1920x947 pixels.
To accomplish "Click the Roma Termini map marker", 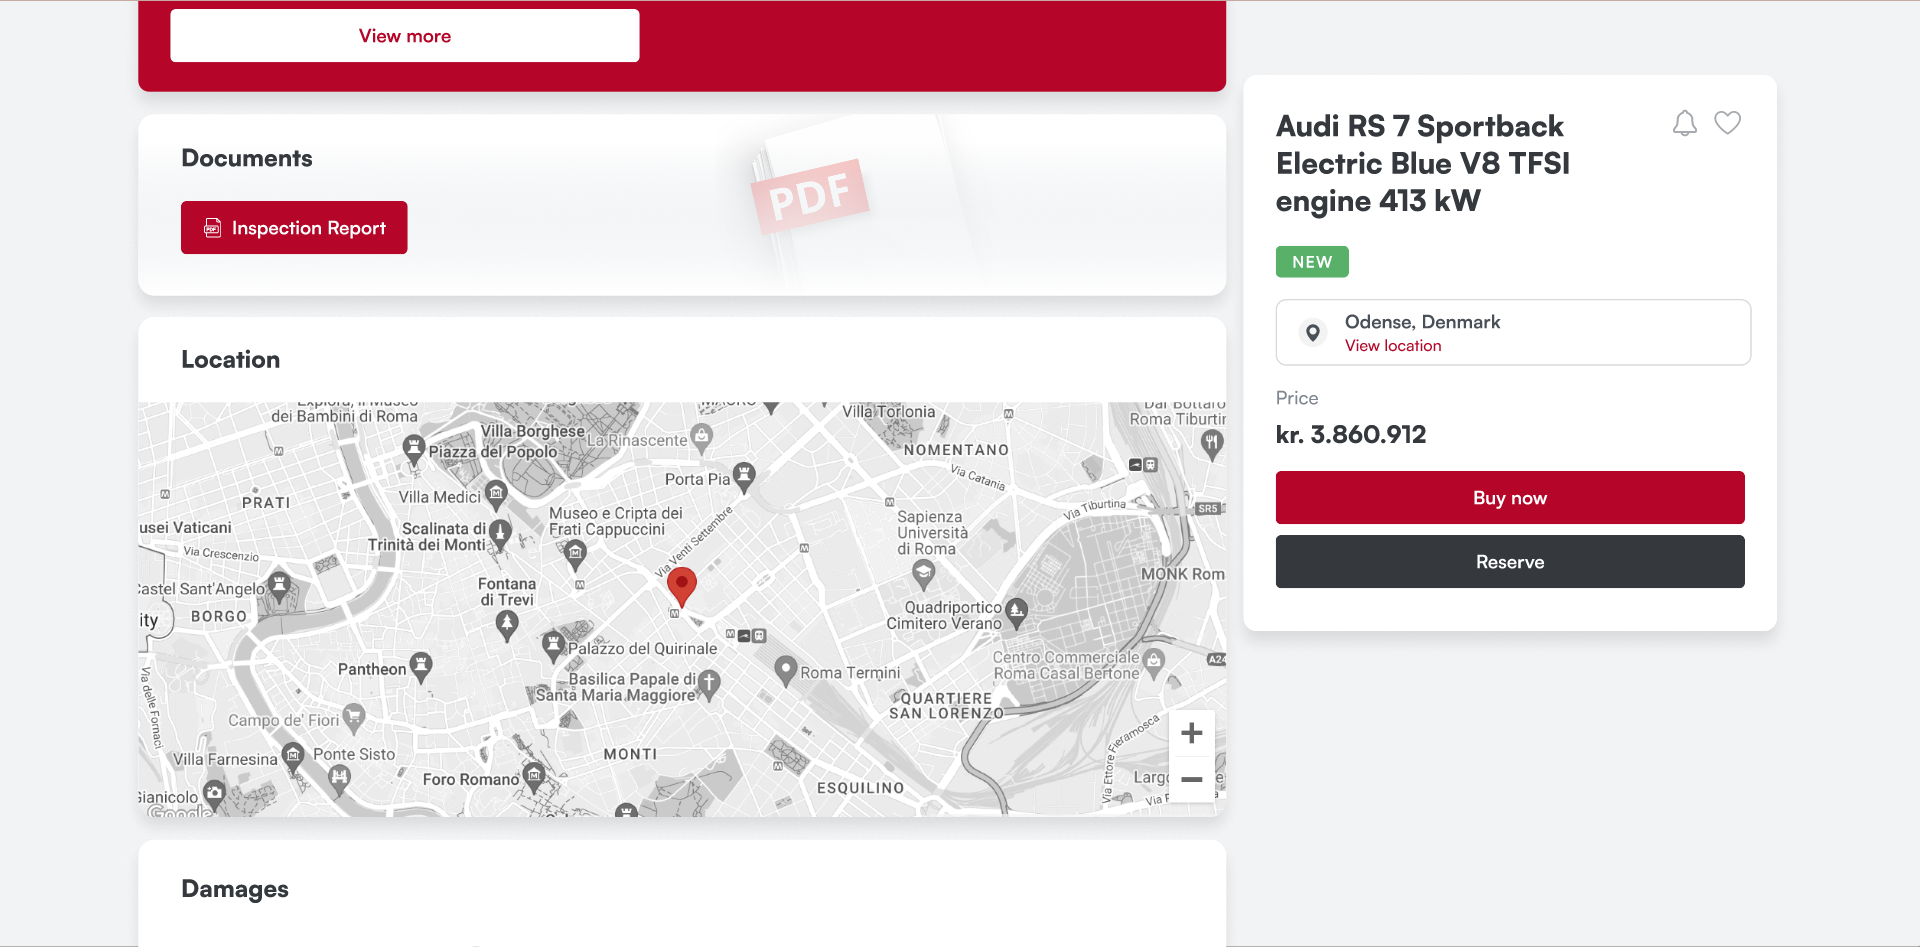I will pyautogui.click(x=786, y=670).
